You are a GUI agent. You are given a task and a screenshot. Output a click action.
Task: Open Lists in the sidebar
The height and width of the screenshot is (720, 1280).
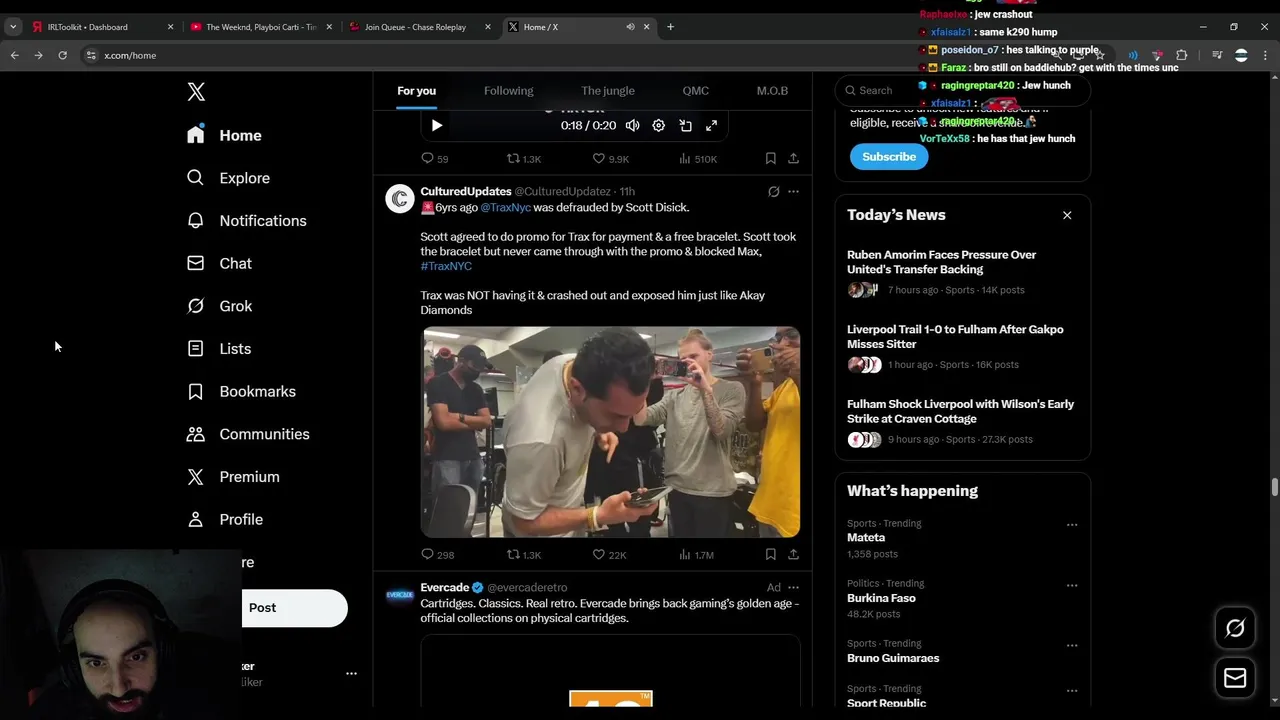point(219,349)
